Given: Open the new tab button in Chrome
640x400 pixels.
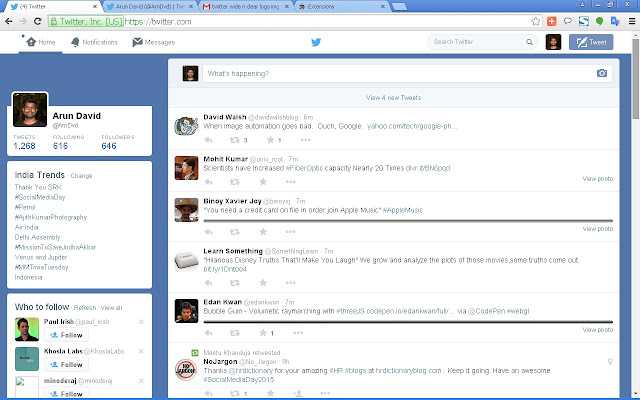Looking at the screenshot, I should pos(399,7).
